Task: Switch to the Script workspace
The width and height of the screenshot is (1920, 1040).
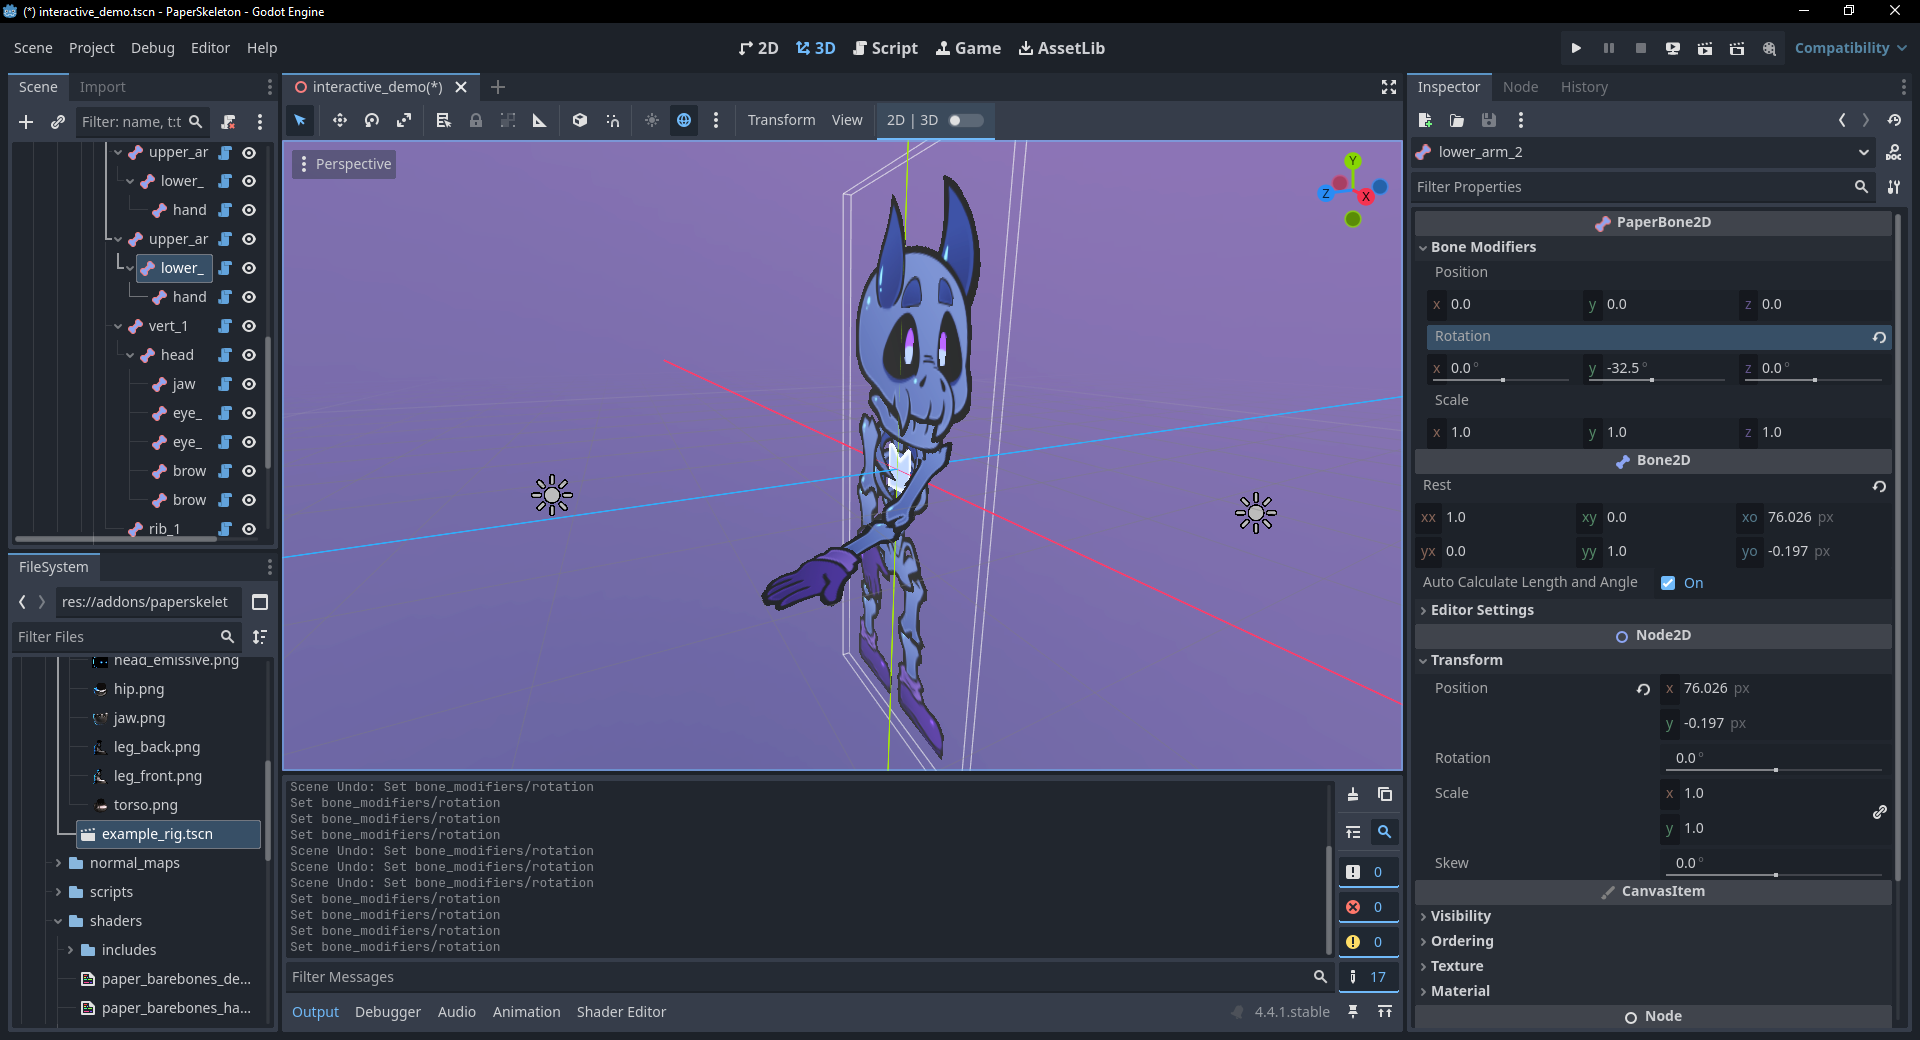Action: point(886,48)
